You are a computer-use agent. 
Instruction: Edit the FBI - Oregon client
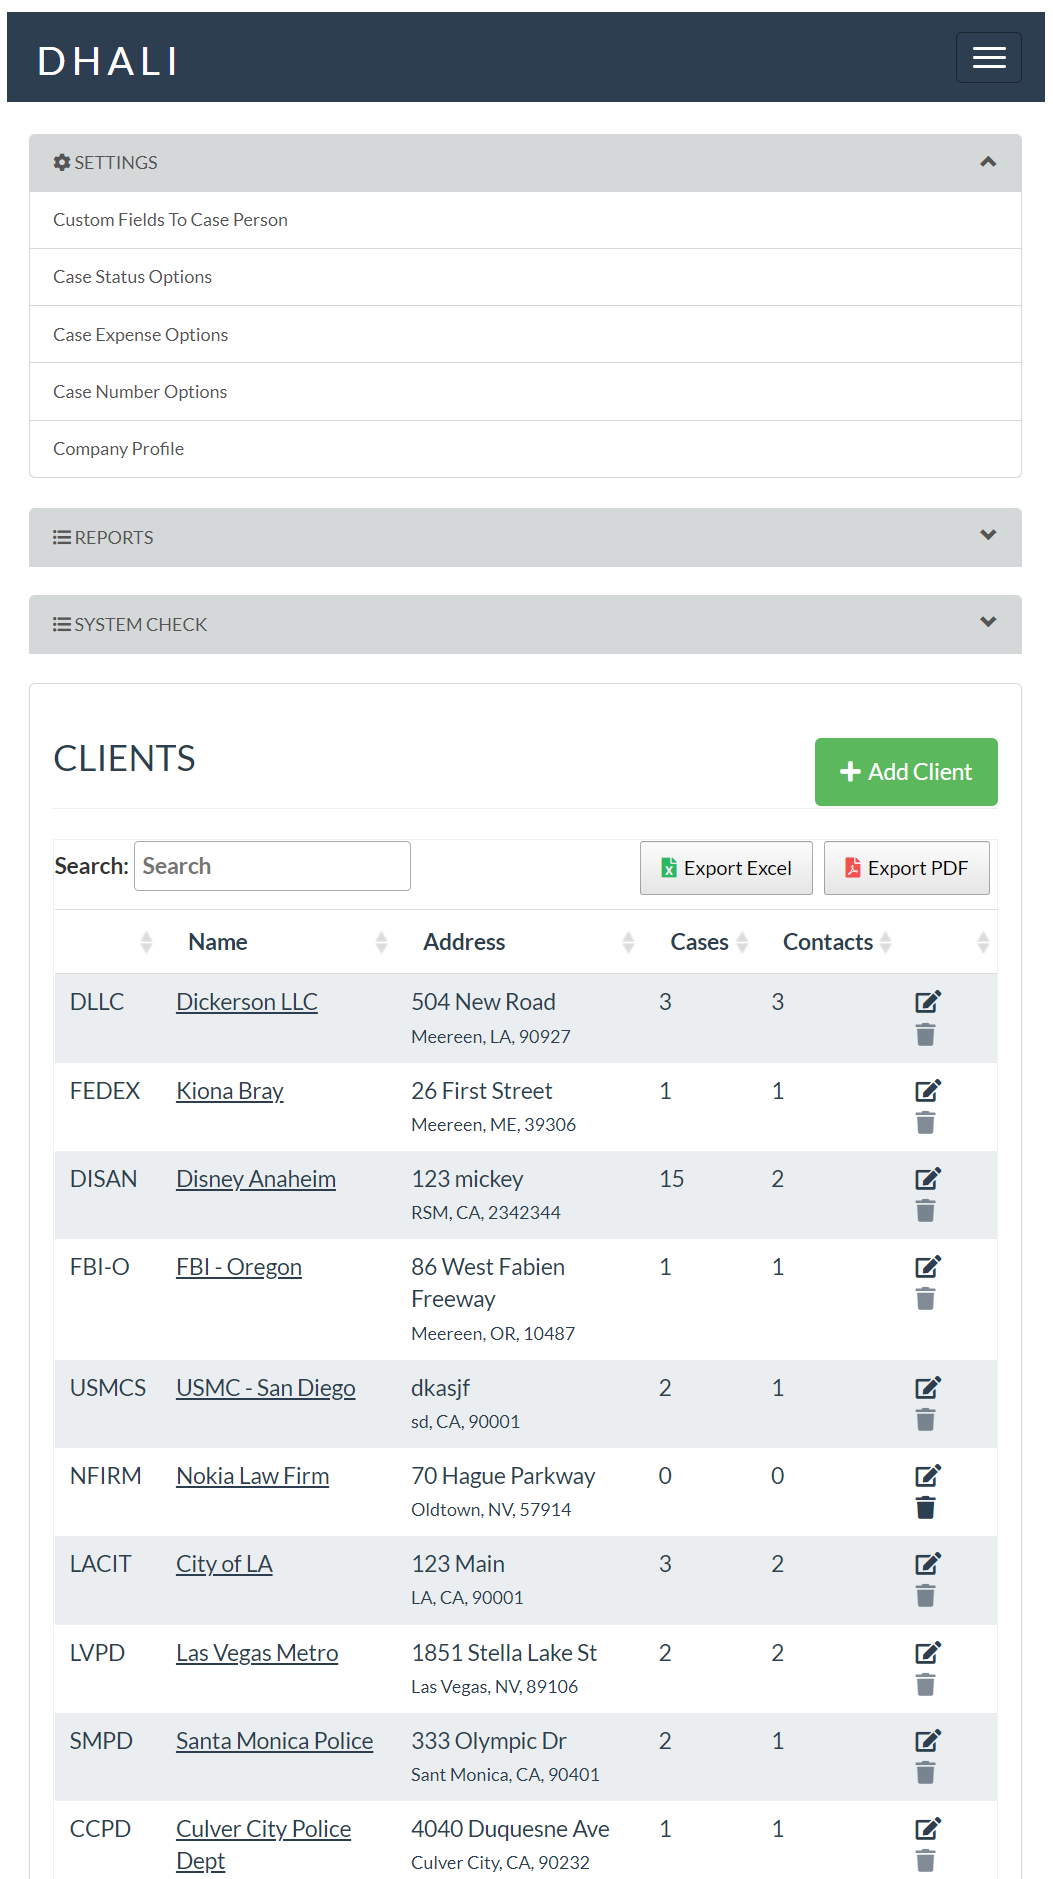tap(927, 1266)
